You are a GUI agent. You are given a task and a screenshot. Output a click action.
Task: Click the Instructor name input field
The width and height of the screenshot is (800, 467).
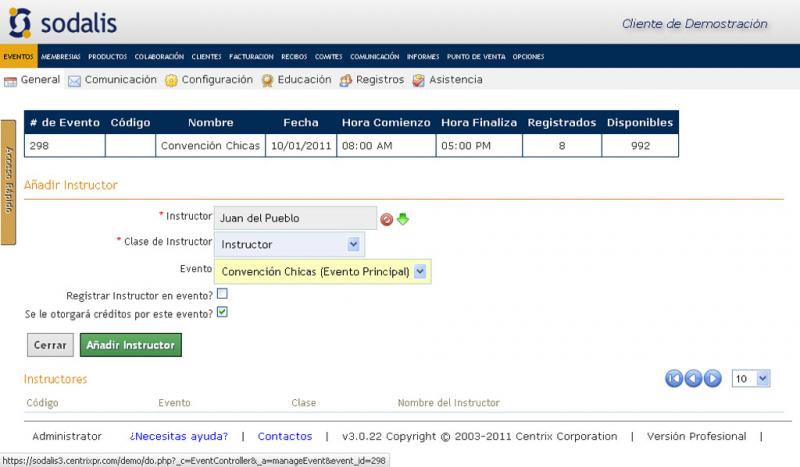(295, 218)
